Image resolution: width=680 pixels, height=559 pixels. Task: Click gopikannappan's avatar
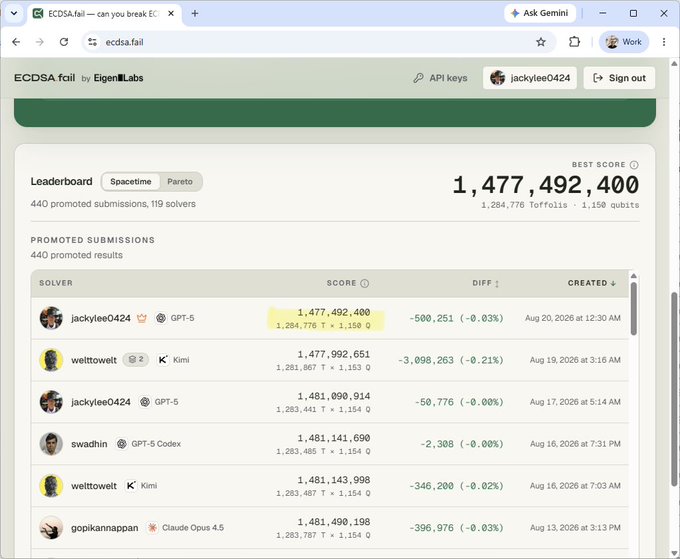[x=51, y=528]
